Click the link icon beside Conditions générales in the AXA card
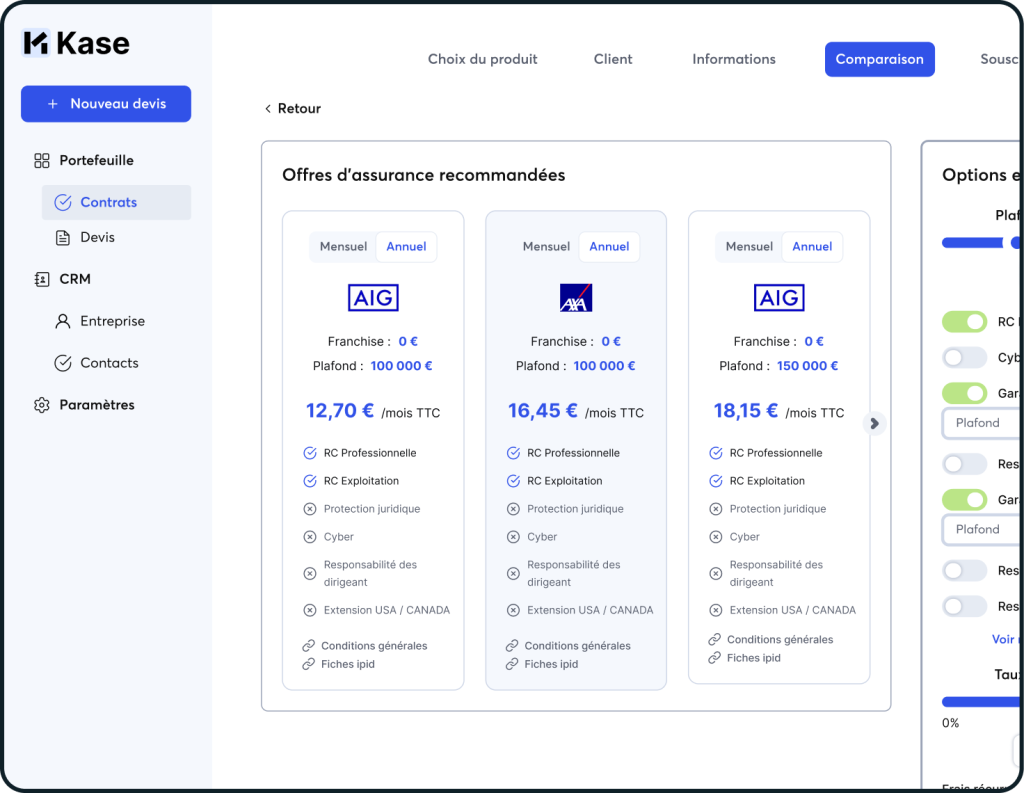This screenshot has height=793, width=1024. (x=512, y=646)
